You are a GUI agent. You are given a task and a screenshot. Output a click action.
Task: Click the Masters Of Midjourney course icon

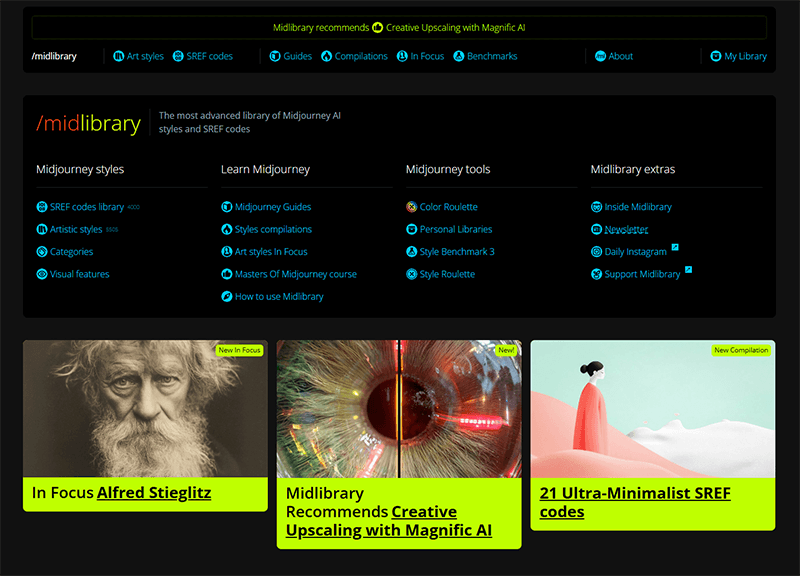[x=227, y=274]
